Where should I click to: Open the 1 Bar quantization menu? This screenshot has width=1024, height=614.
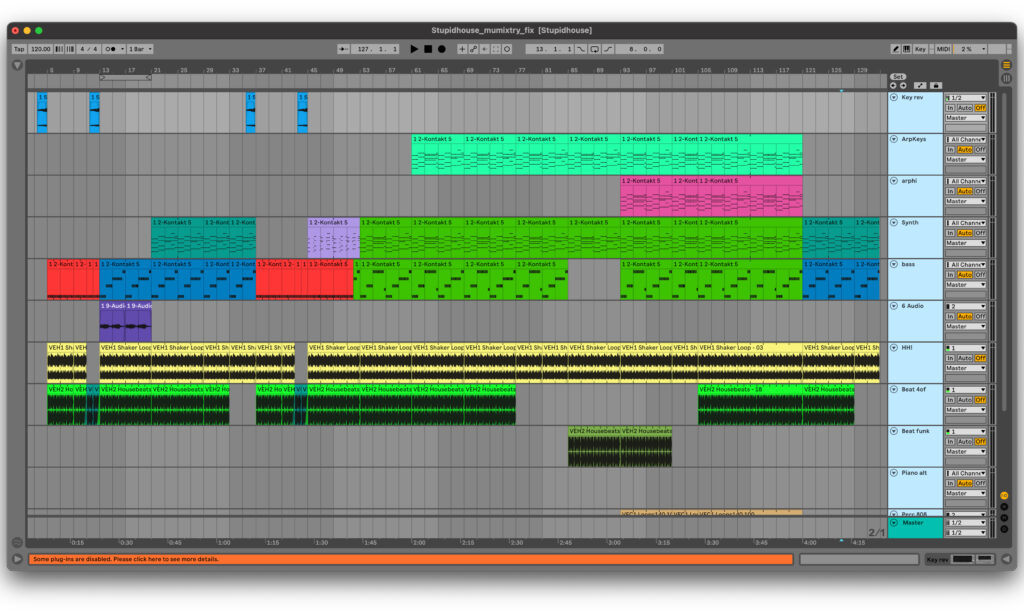(140, 49)
